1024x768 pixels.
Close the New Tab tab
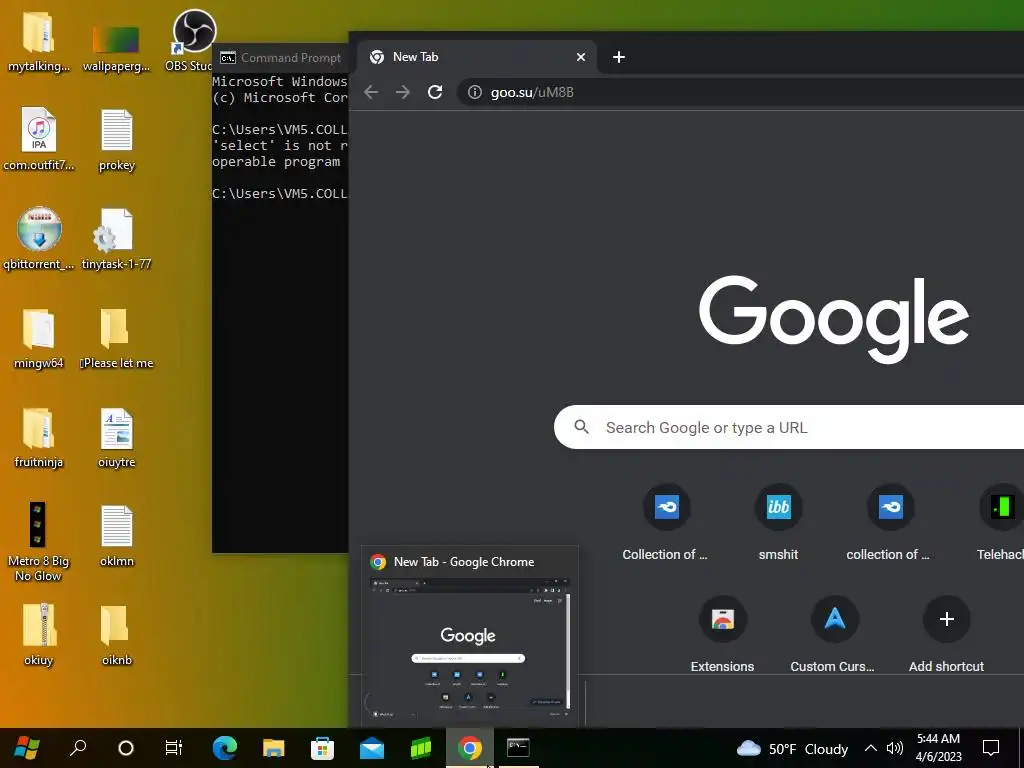[581, 57]
